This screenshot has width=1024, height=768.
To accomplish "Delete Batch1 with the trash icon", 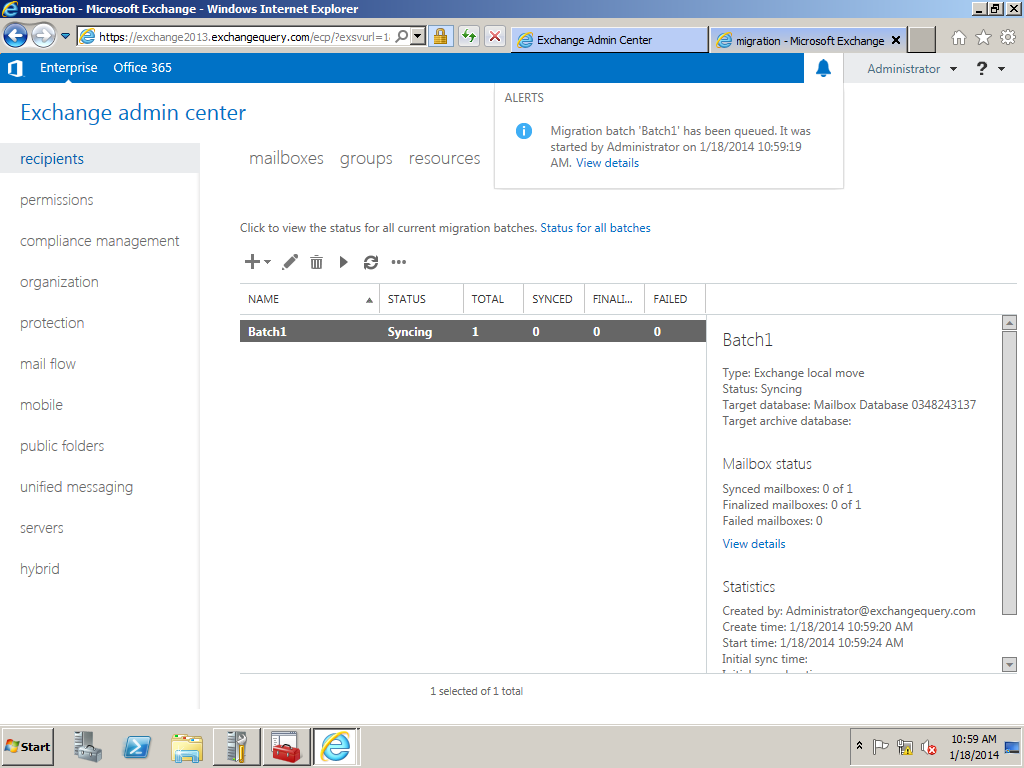I will tap(316, 262).
